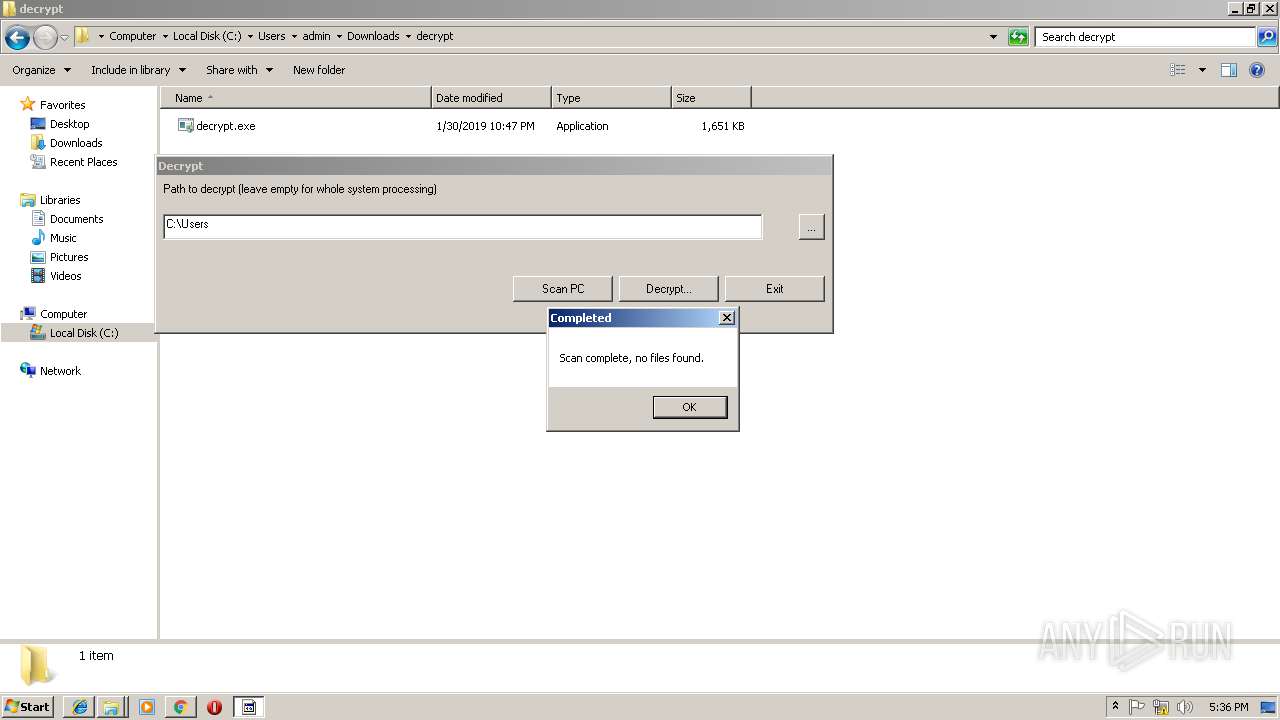The width and height of the screenshot is (1280, 720).
Task: Click the Exit button in Decrypt window
Action: pyautogui.click(x=775, y=289)
